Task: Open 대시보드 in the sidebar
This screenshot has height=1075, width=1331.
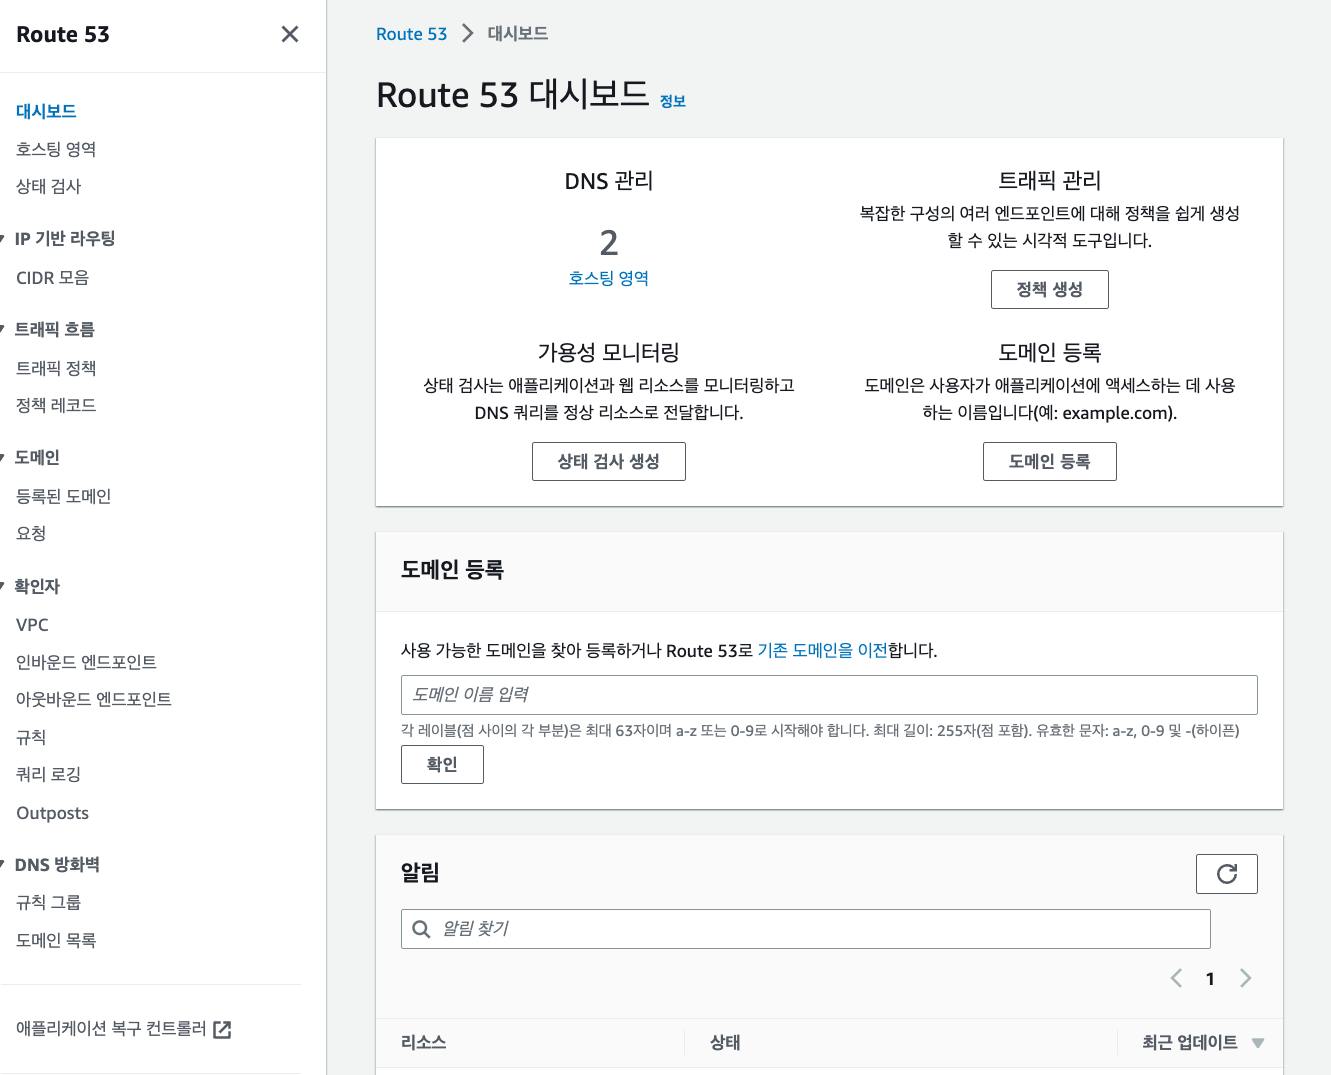Action: click(x=46, y=111)
